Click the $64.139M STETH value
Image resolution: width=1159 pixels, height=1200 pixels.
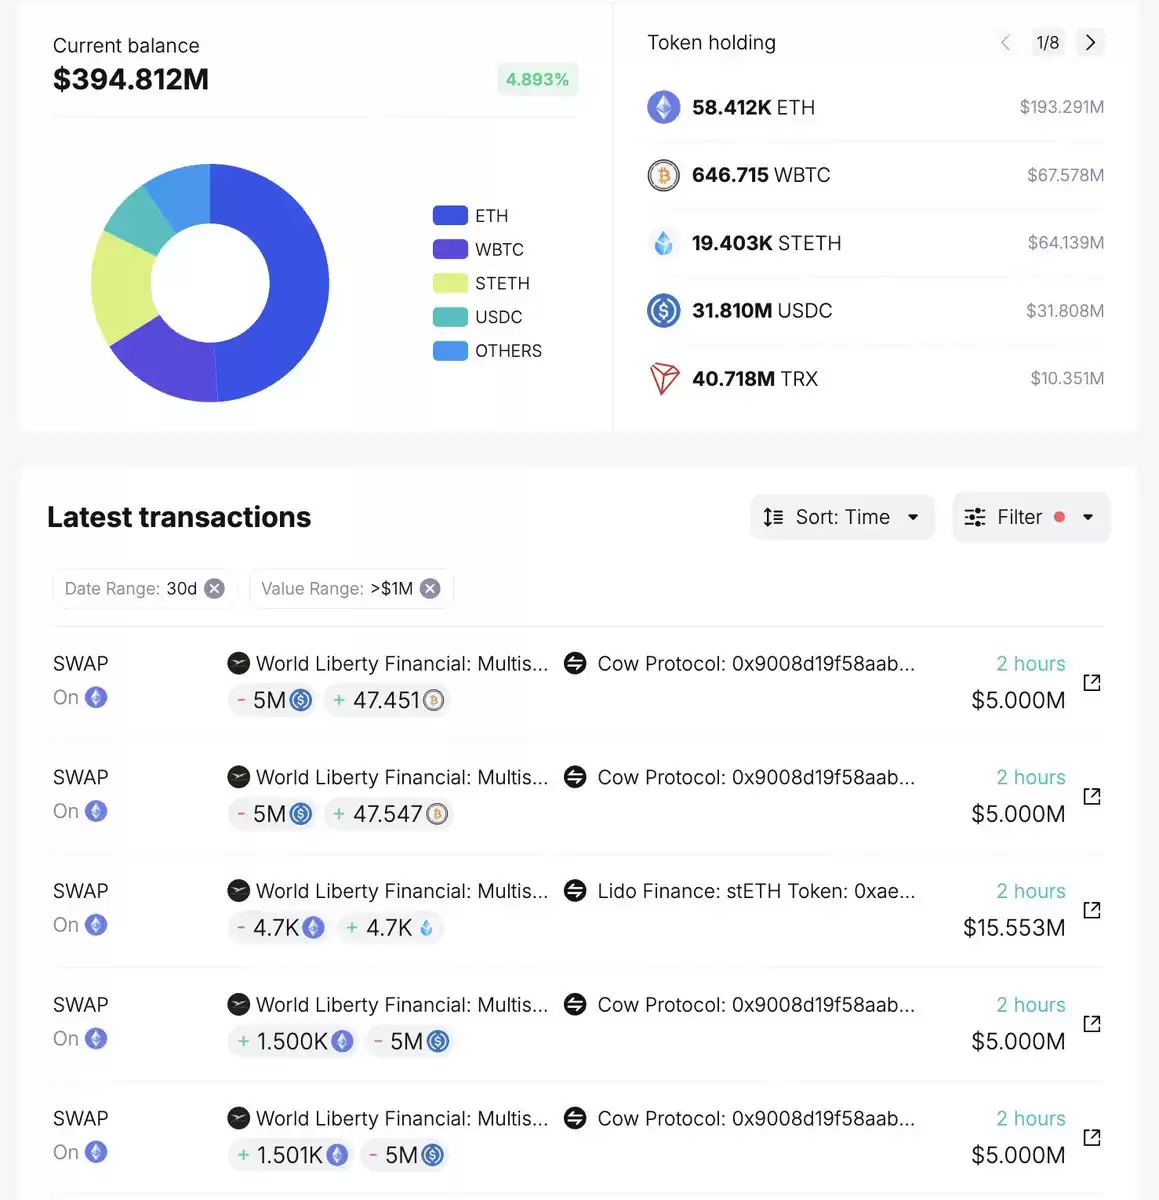point(1066,243)
